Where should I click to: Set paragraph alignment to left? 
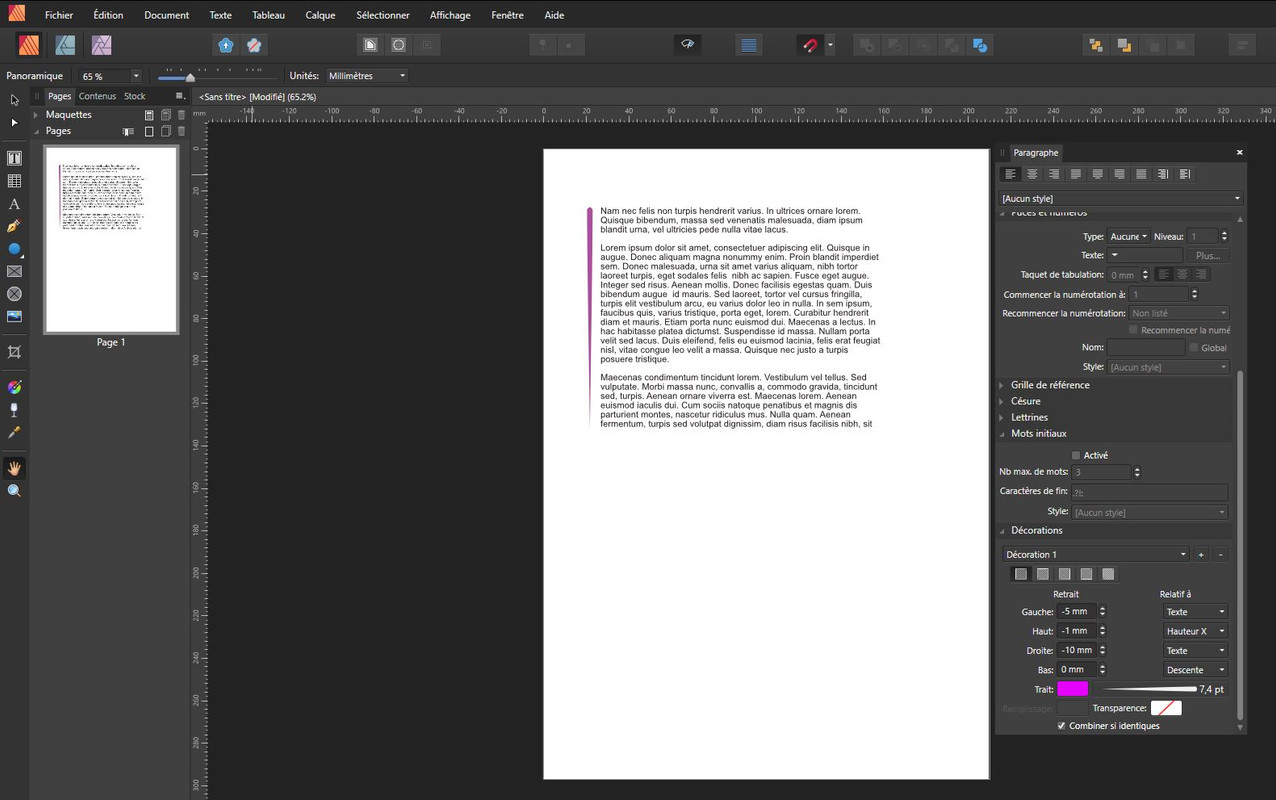(1011, 174)
